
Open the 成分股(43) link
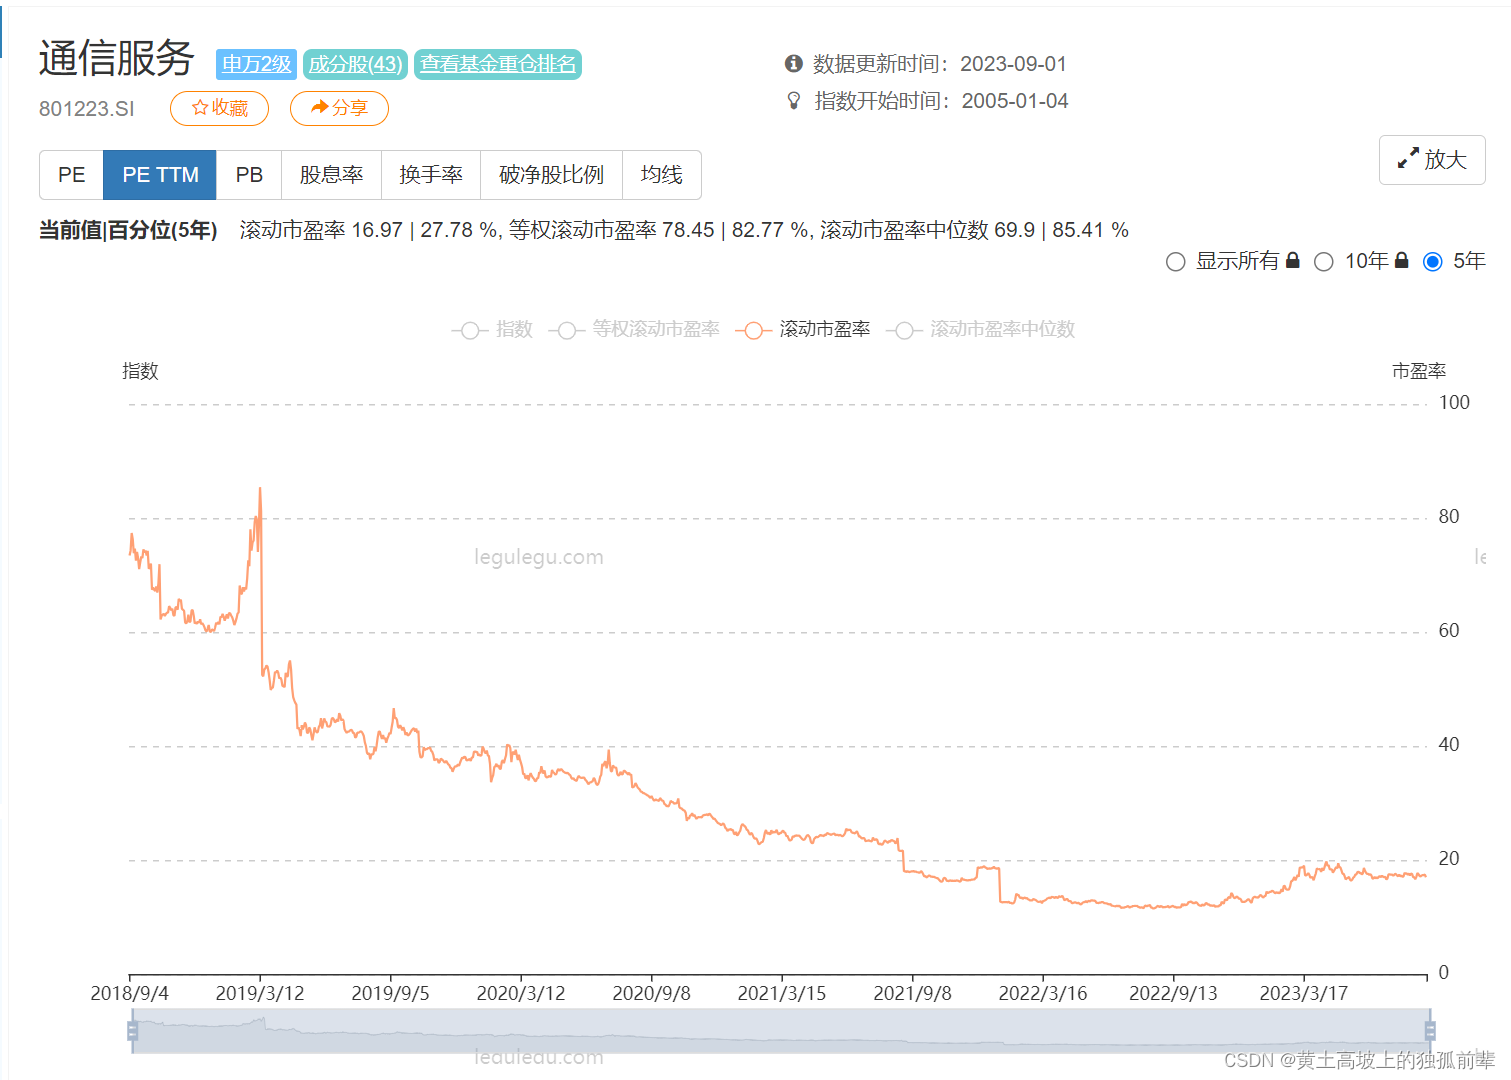pos(355,64)
